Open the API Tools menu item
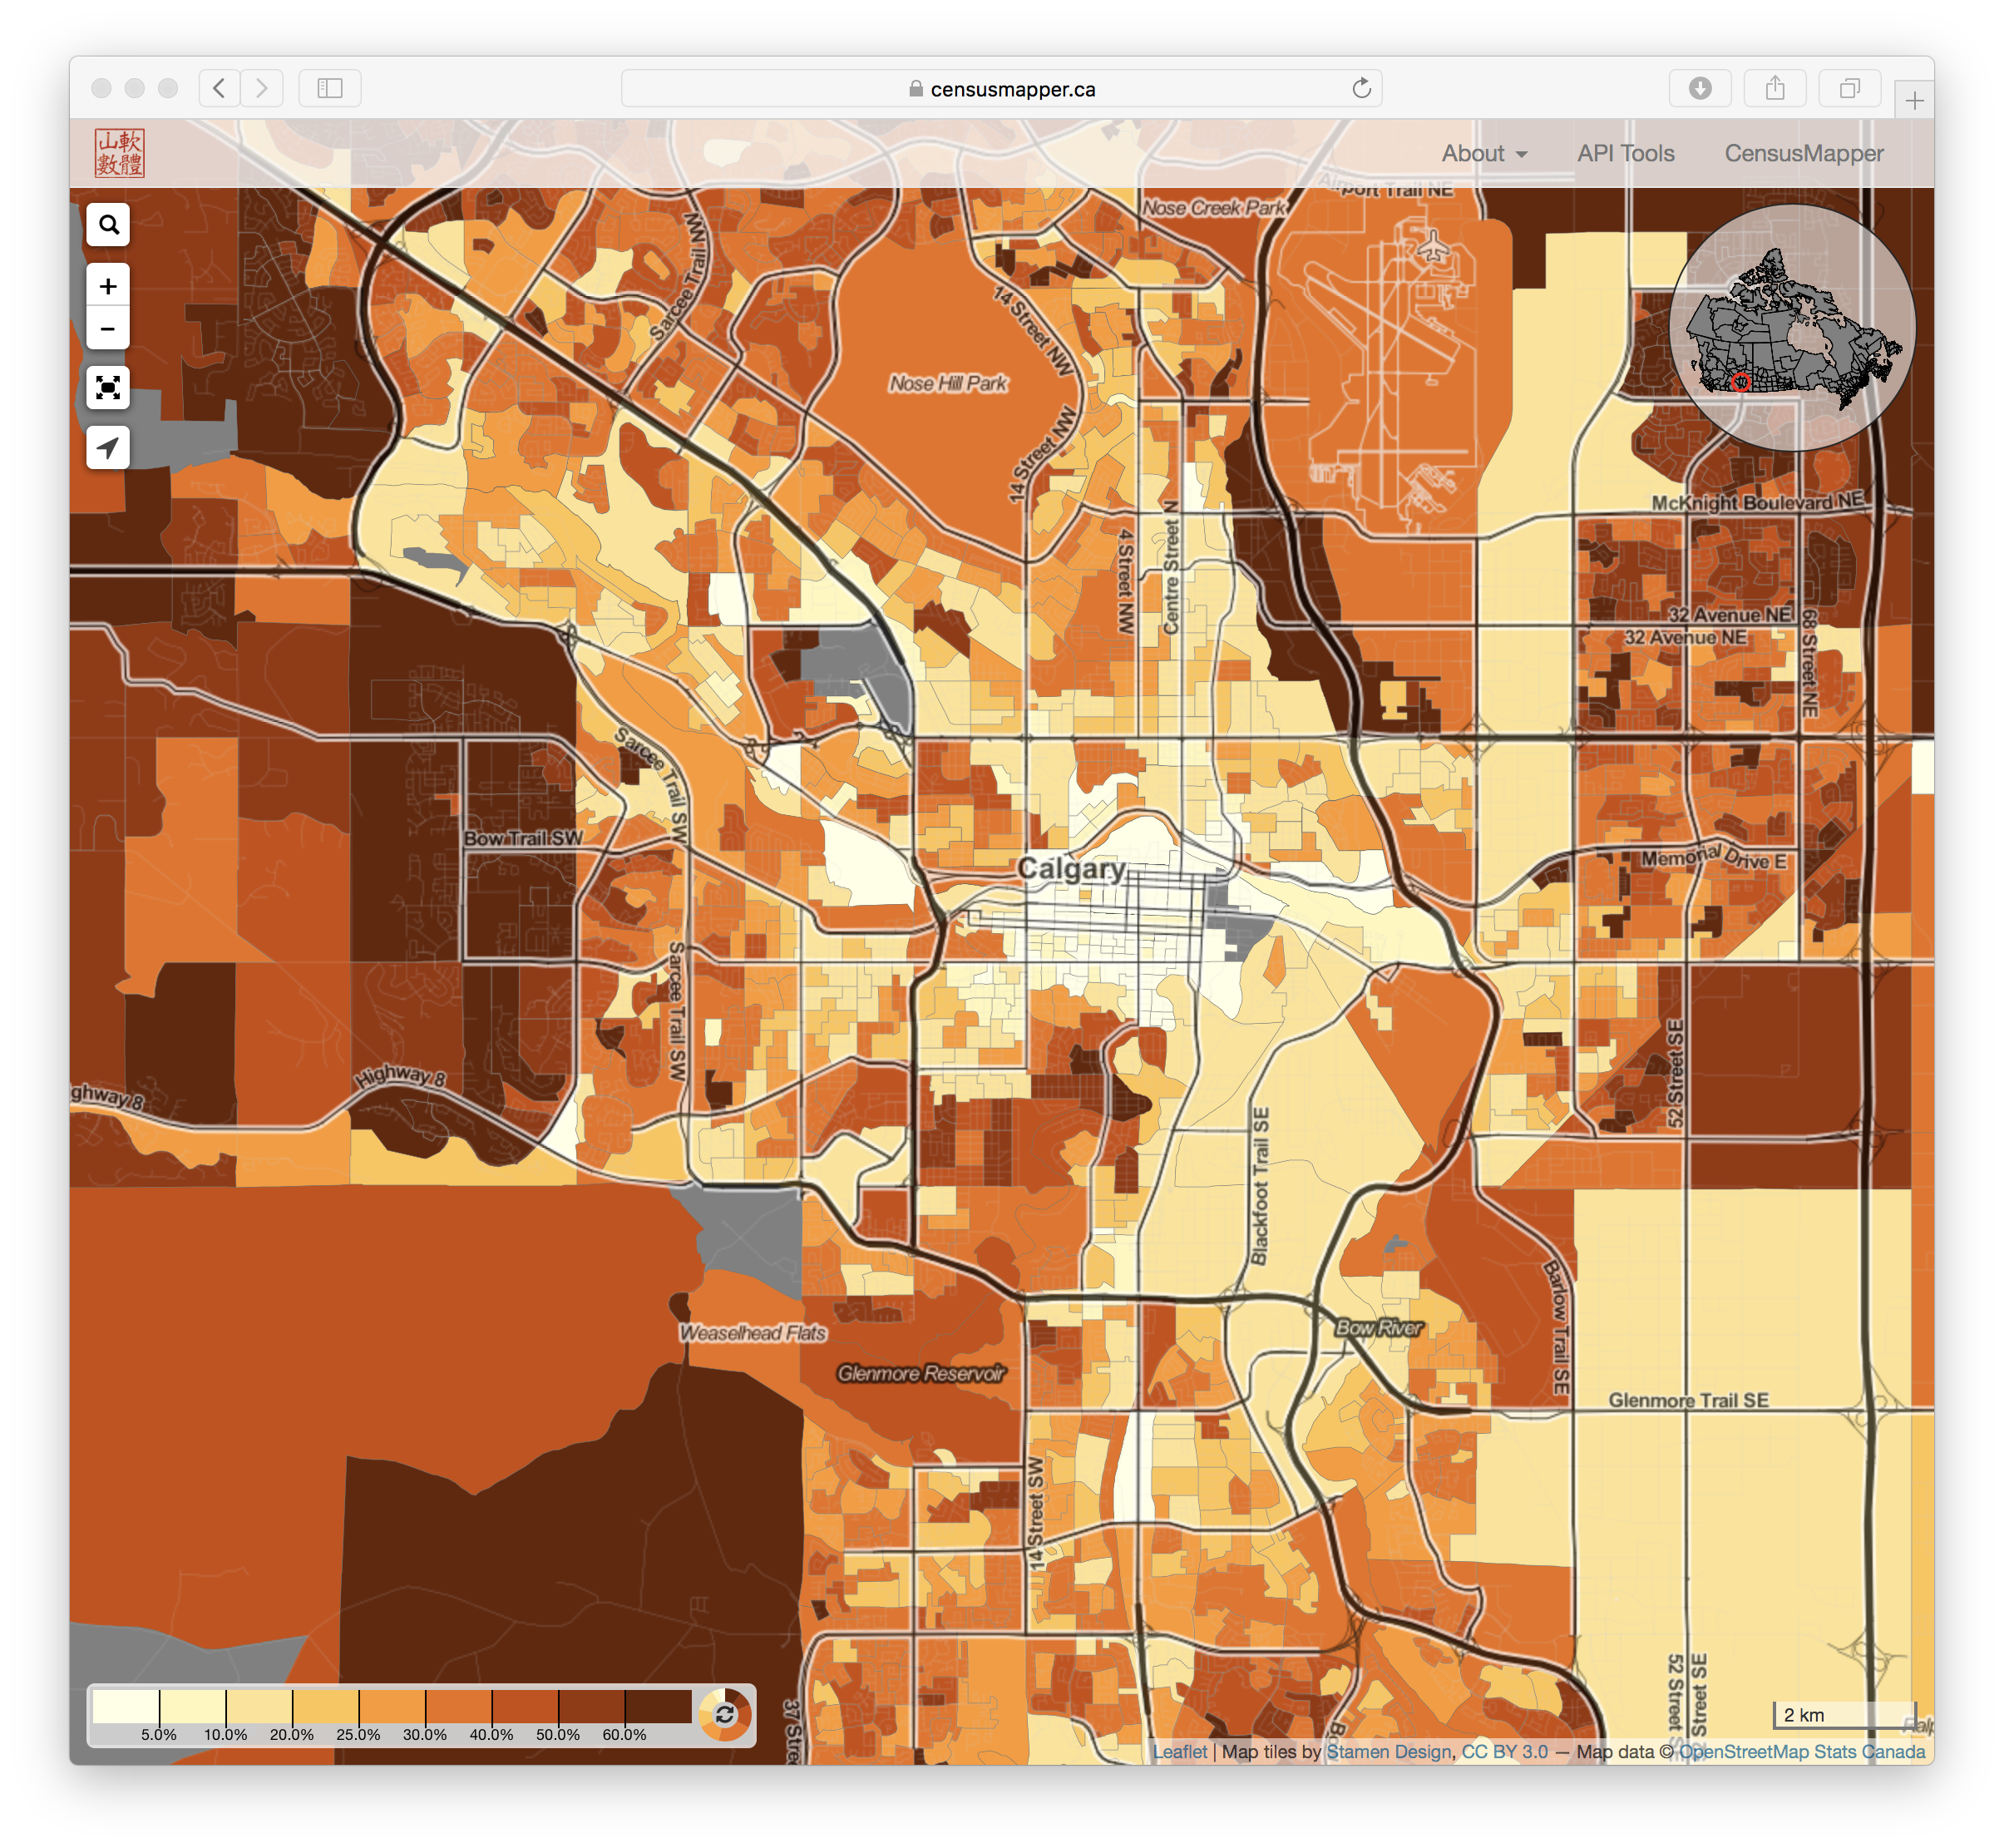Viewport: 2004px width, 1848px height. tap(1625, 153)
